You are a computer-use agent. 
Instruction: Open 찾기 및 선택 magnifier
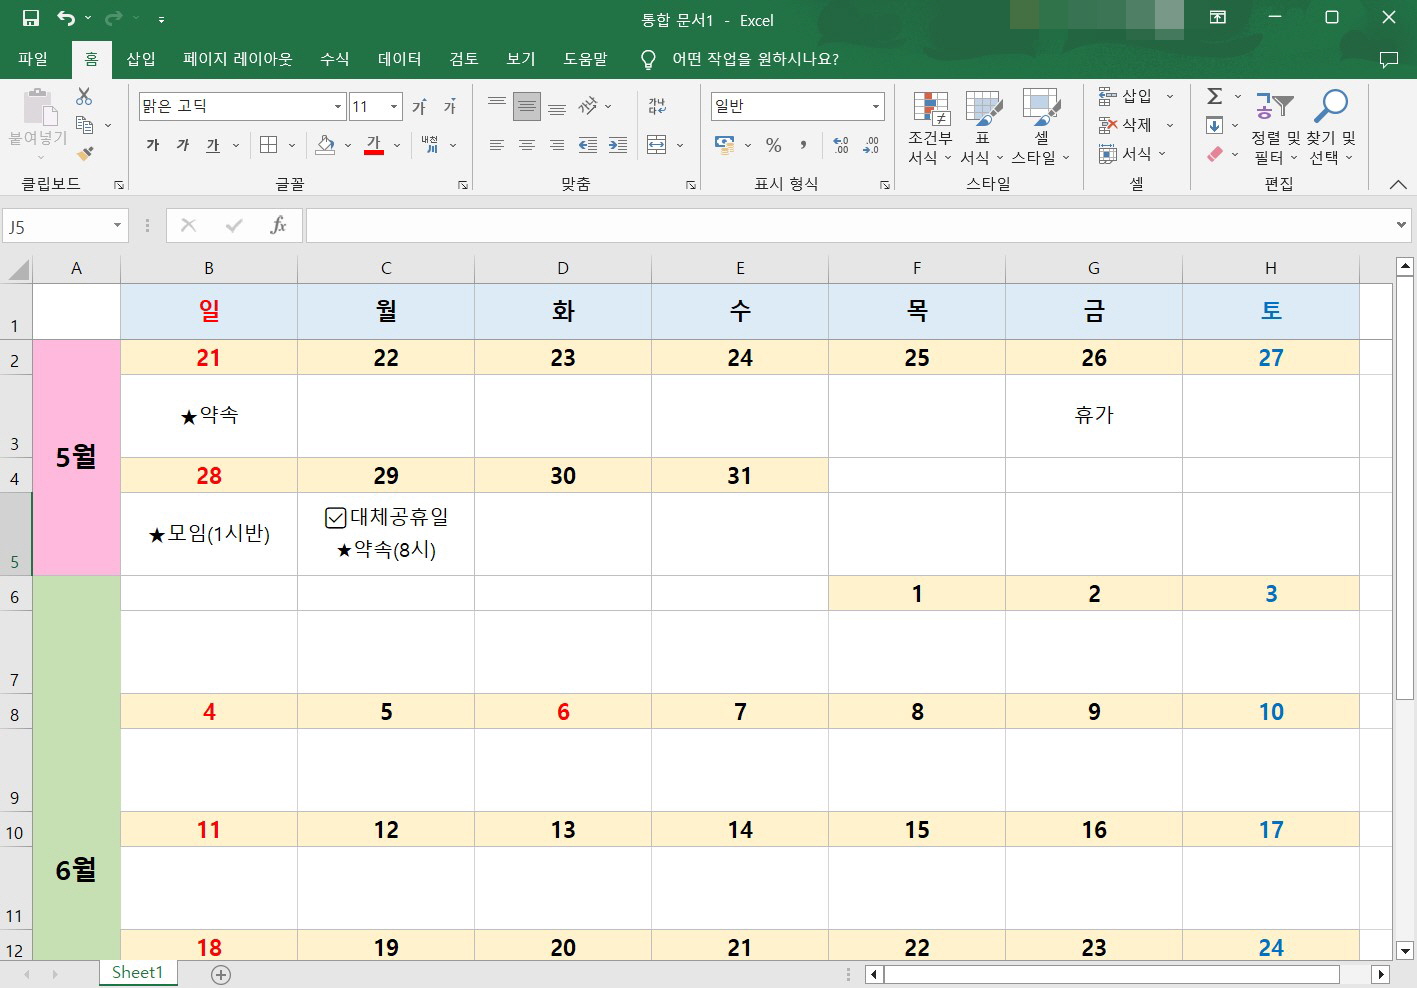[x=1332, y=128]
